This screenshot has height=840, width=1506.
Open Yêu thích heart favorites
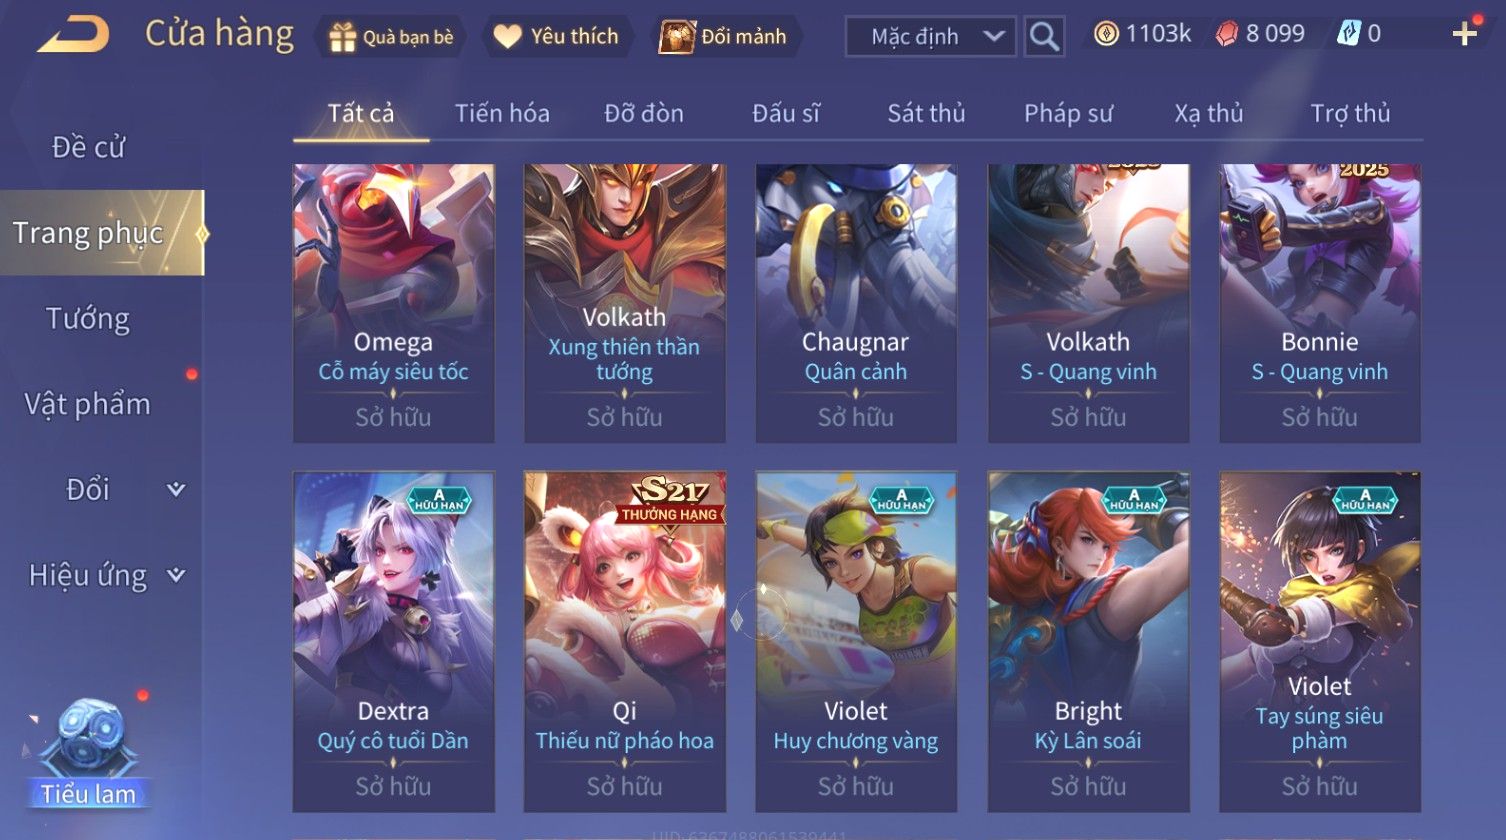tap(508, 37)
